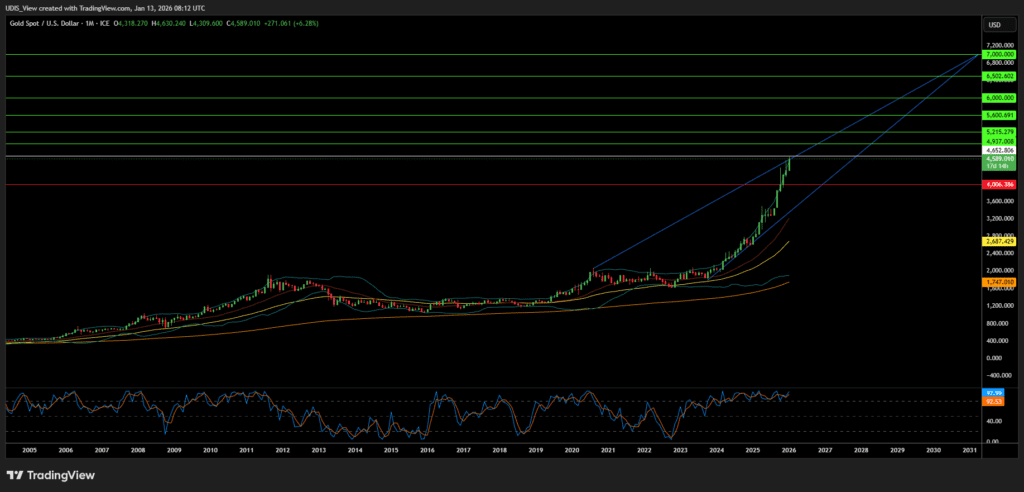Select the 6,502.602 price level label
This screenshot has height=492, width=1024.
tap(999, 76)
